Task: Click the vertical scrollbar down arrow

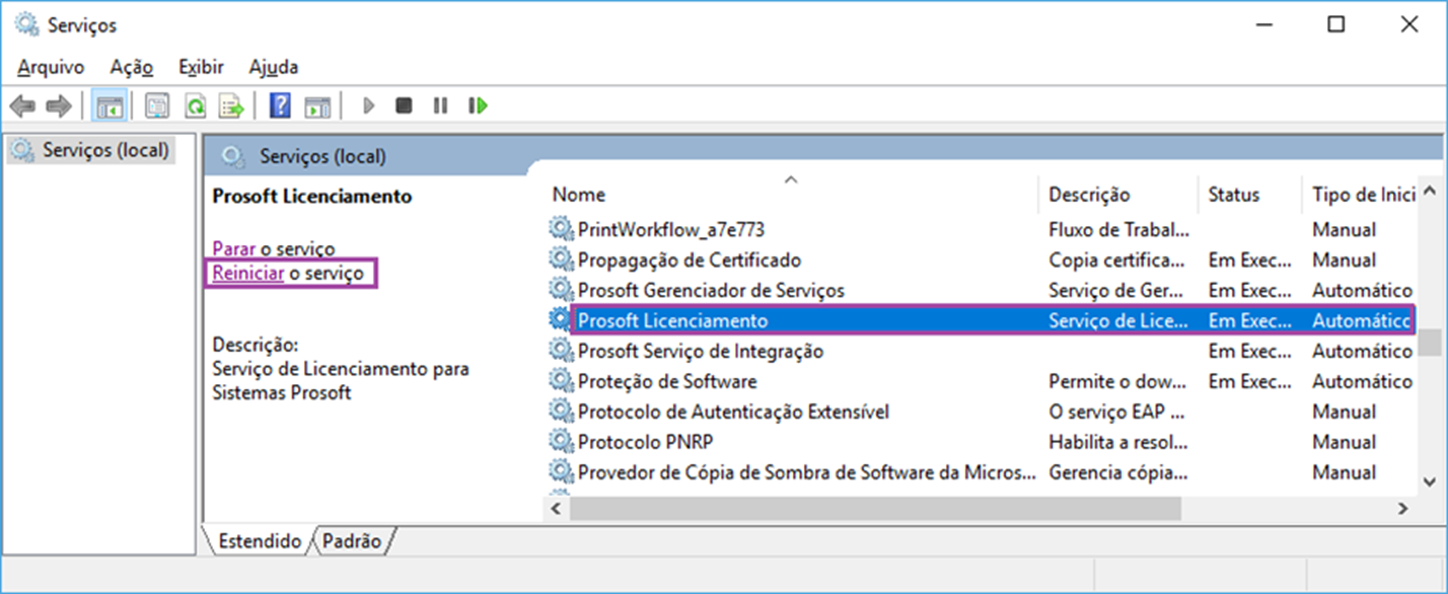Action: coord(1429,481)
